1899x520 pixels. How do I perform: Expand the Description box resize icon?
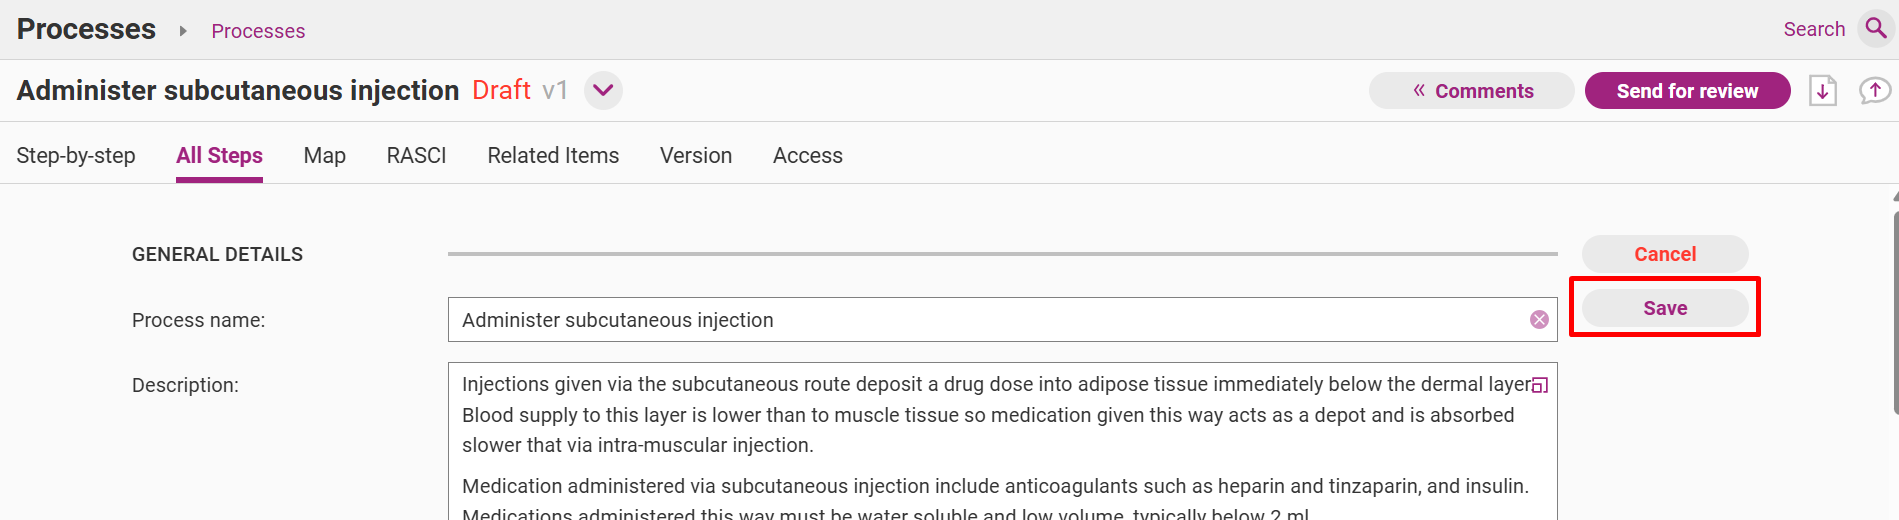(1540, 385)
